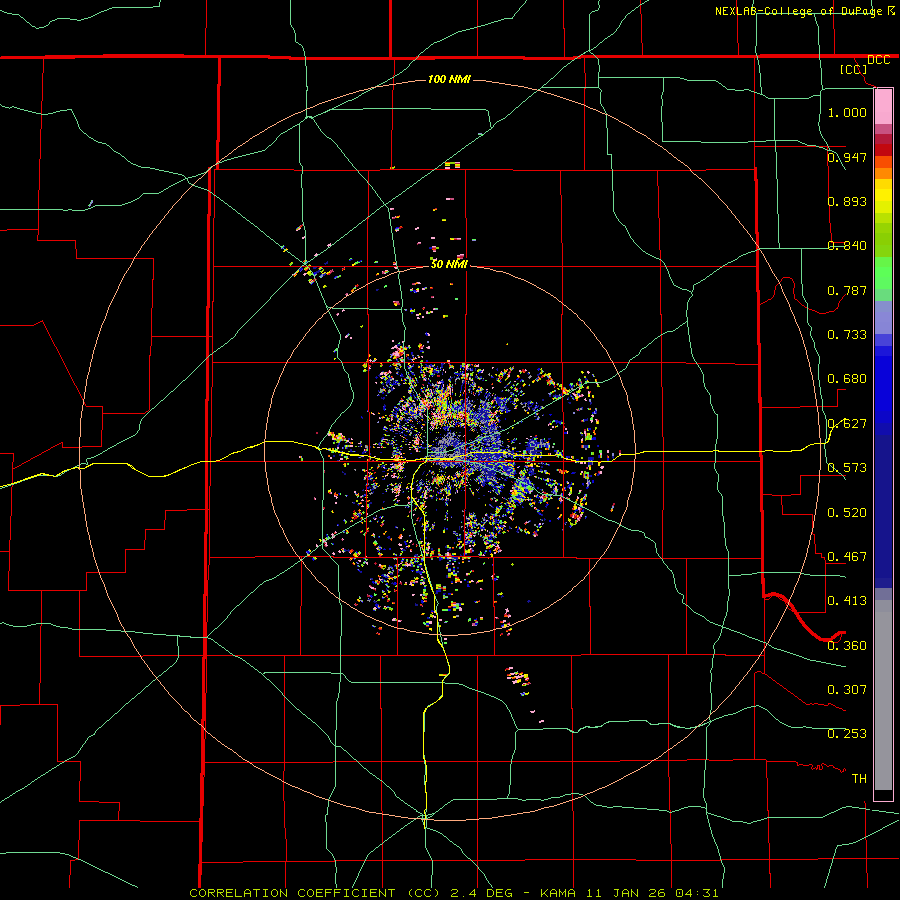Select the 0.467 legend value
This screenshot has width=900, height=900.
tap(847, 557)
